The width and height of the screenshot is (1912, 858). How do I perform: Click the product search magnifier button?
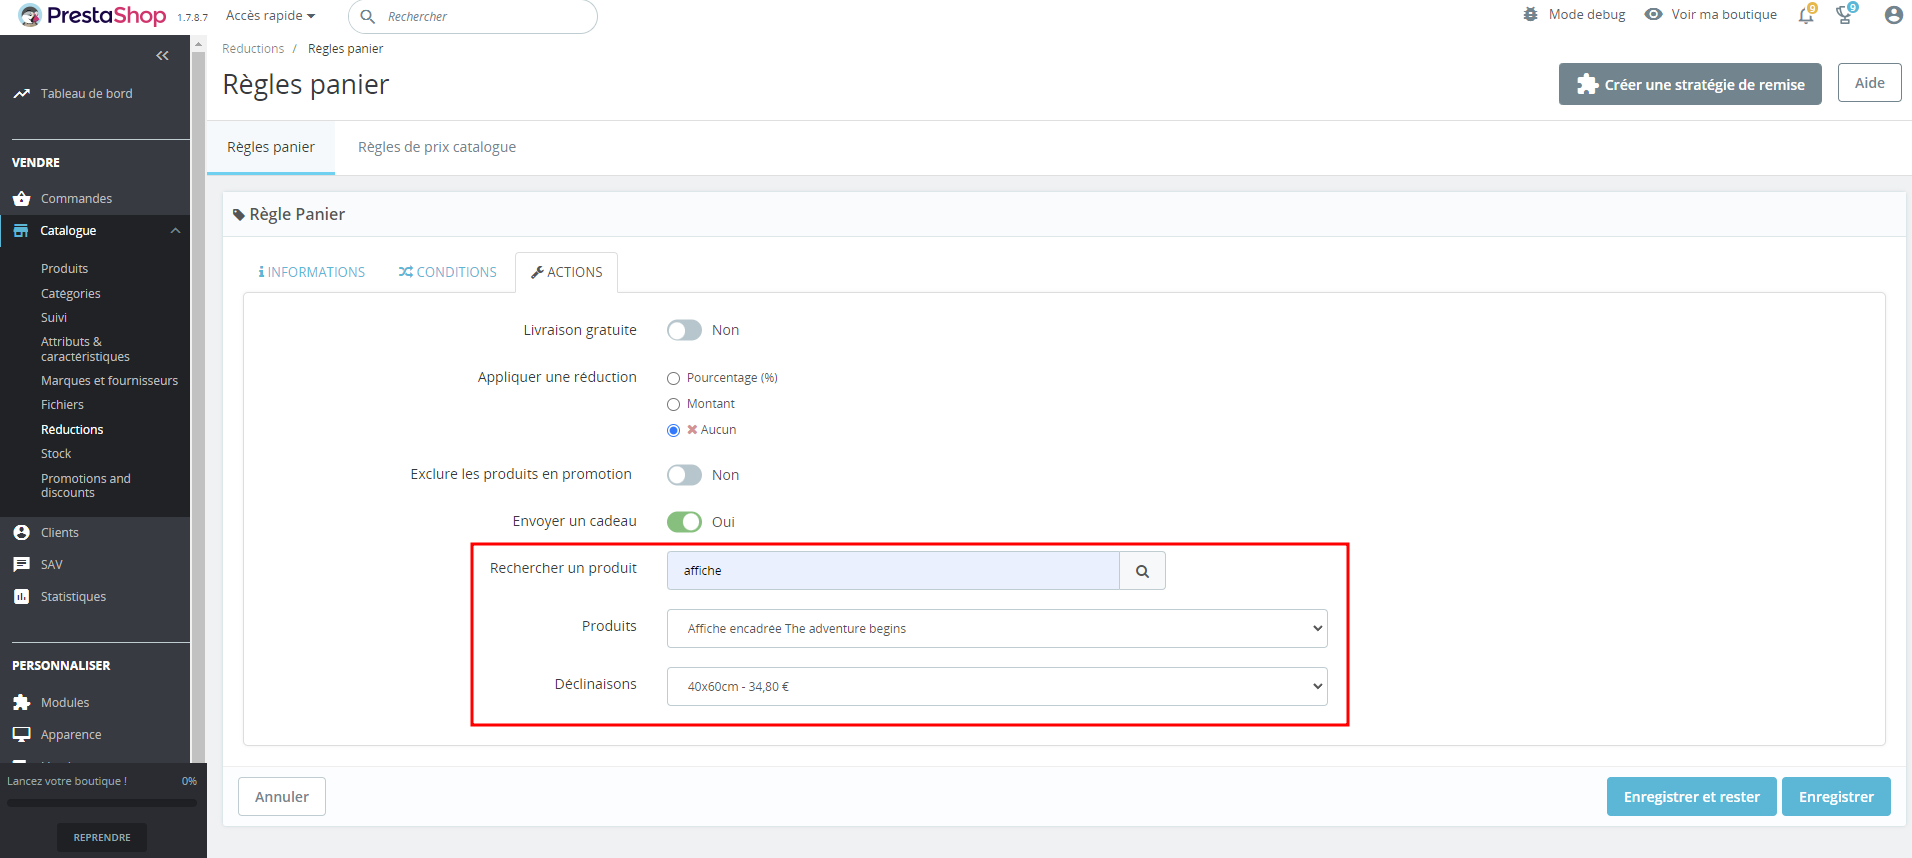tap(1142, 571)
